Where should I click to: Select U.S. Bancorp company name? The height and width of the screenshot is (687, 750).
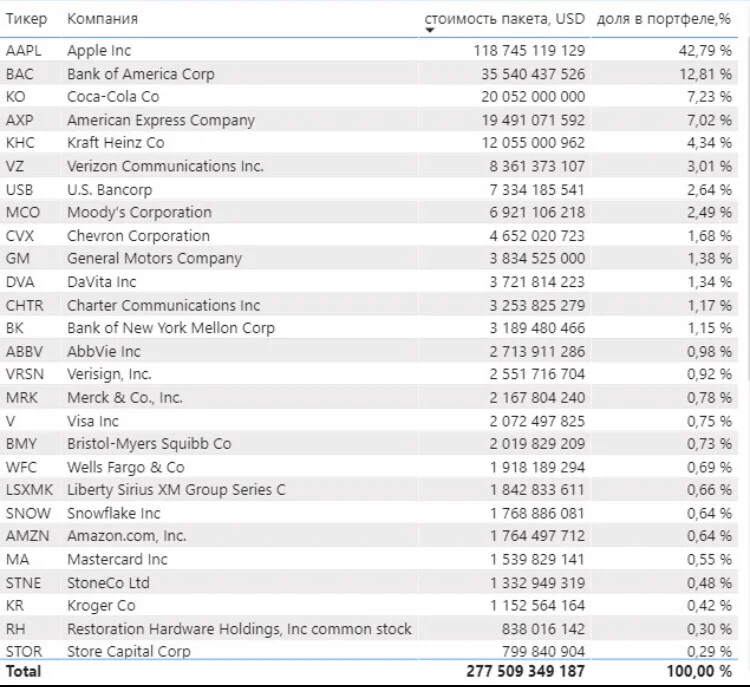click(110, 189)
